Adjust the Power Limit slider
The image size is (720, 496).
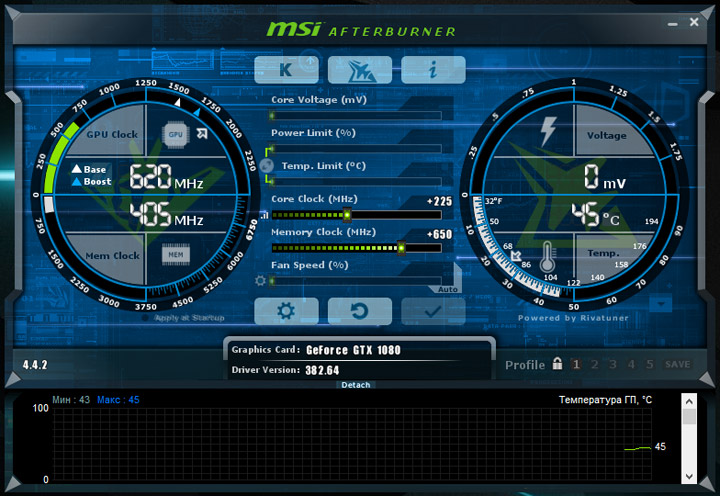356,148
